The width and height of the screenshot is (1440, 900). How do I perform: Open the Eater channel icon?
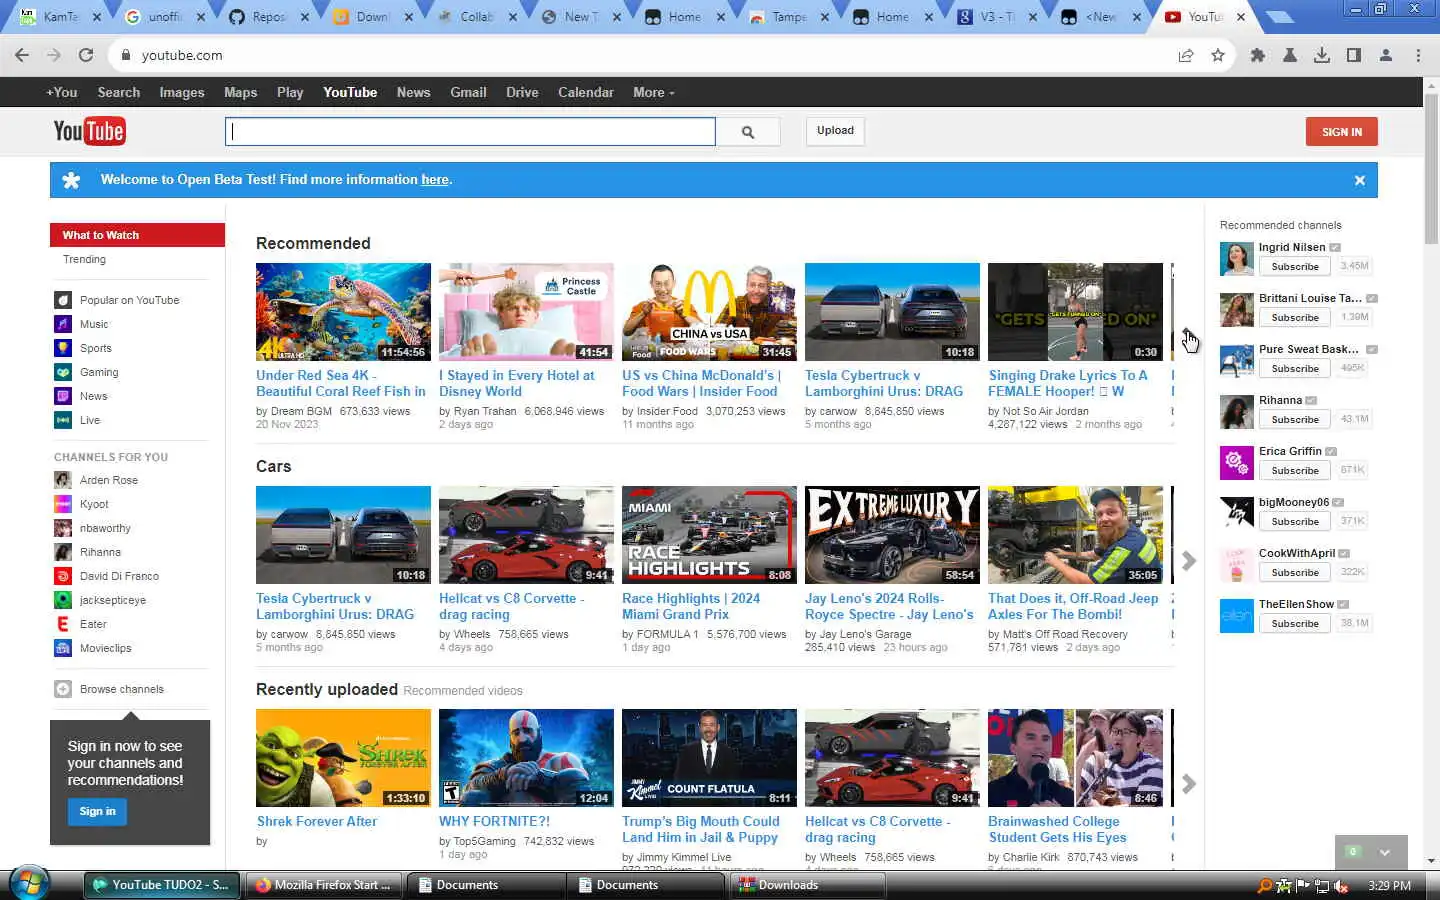[63, 624]
